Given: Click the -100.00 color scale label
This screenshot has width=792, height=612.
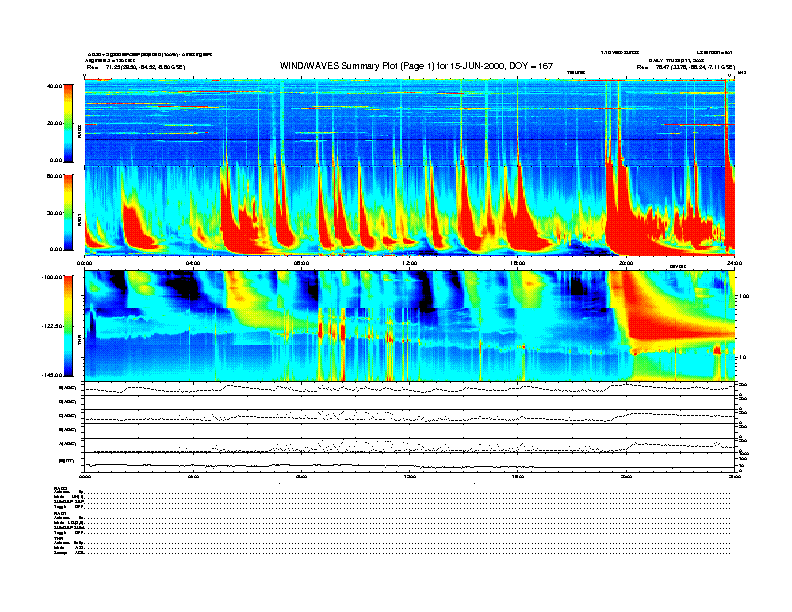Looking at the screenshot, I should point(52,277).
